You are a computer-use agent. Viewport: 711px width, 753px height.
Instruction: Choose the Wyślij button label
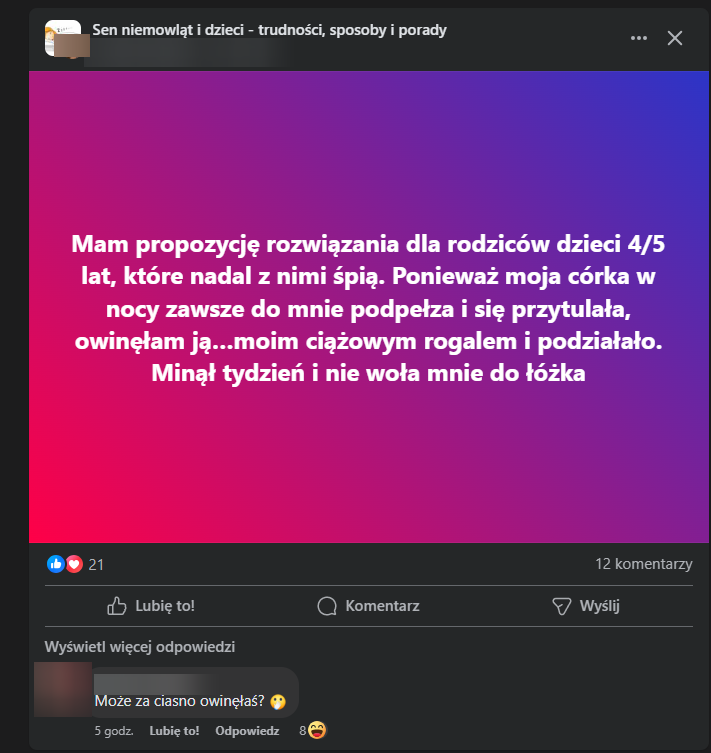[600, 606]
